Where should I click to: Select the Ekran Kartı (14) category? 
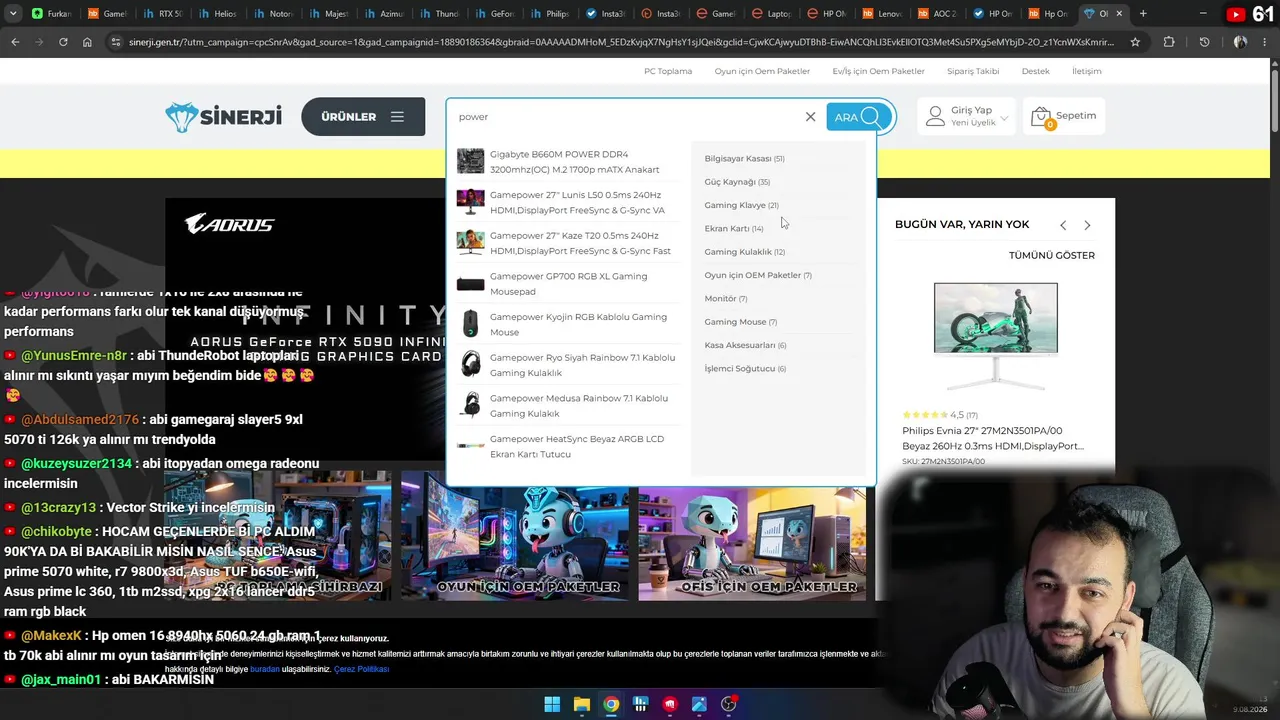click(x=734, y=228)
